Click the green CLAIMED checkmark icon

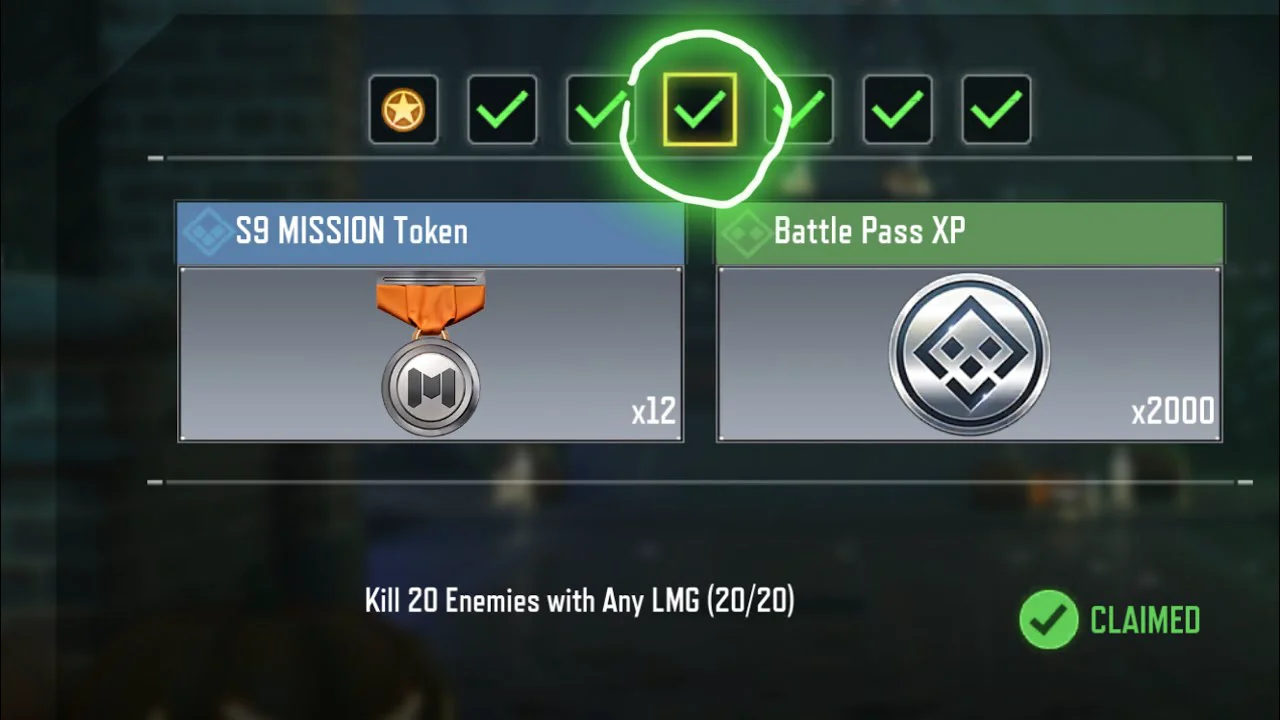(x=1049, y=620)
